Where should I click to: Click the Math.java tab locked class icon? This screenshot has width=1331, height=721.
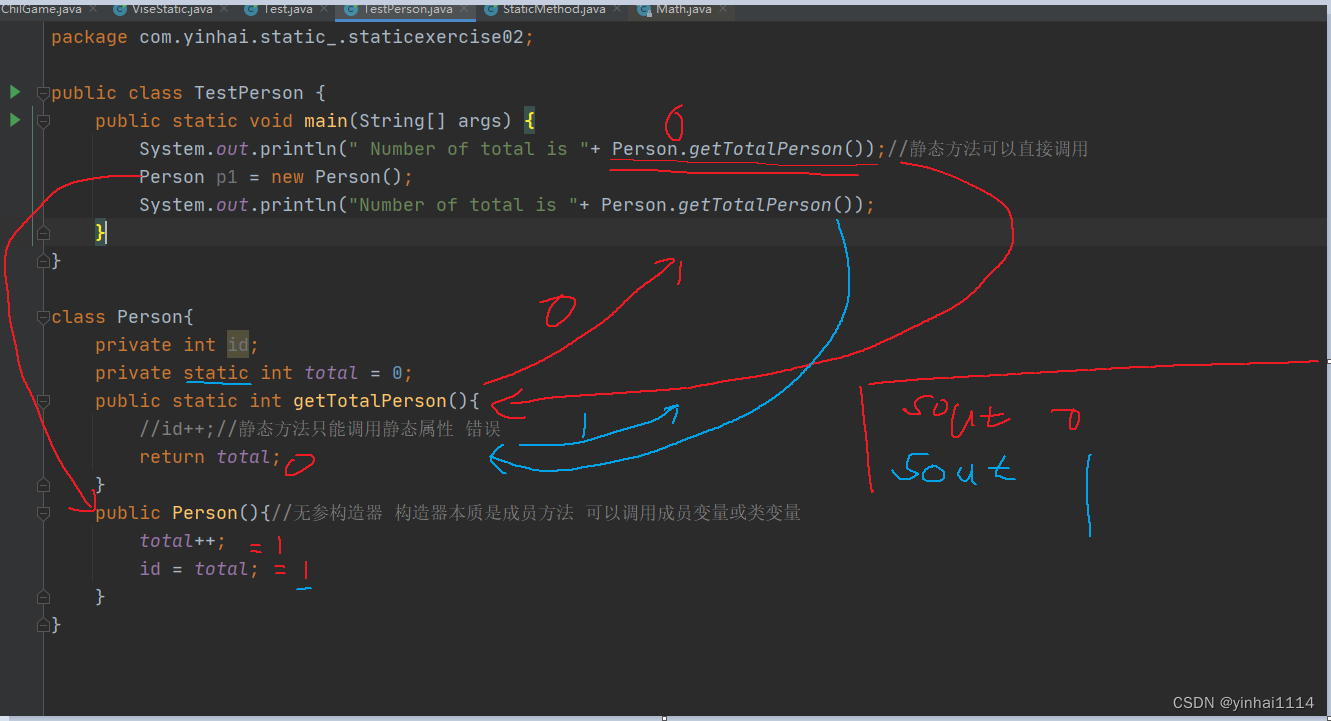pos(646,9)
